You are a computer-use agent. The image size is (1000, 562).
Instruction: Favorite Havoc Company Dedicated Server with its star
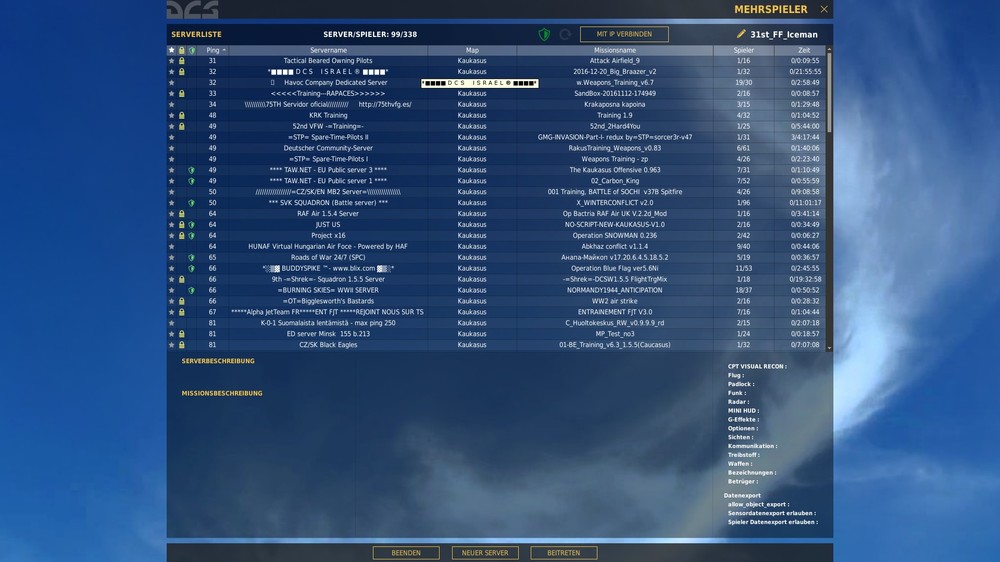[x=171, y=82]
